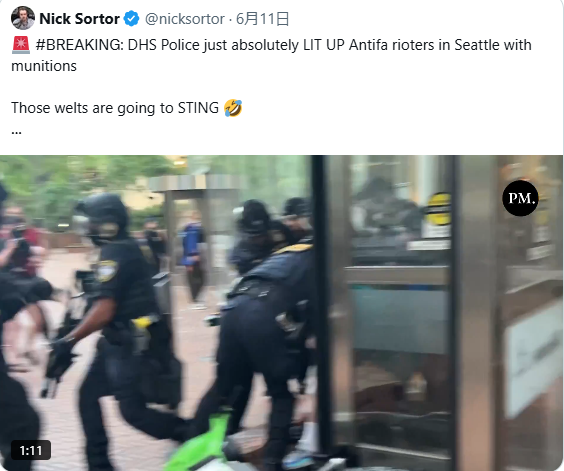The height and width of the screenshot is (471, 564).
Task: Click the yellow sticker on glass door
Action: (x=437, y=209)
